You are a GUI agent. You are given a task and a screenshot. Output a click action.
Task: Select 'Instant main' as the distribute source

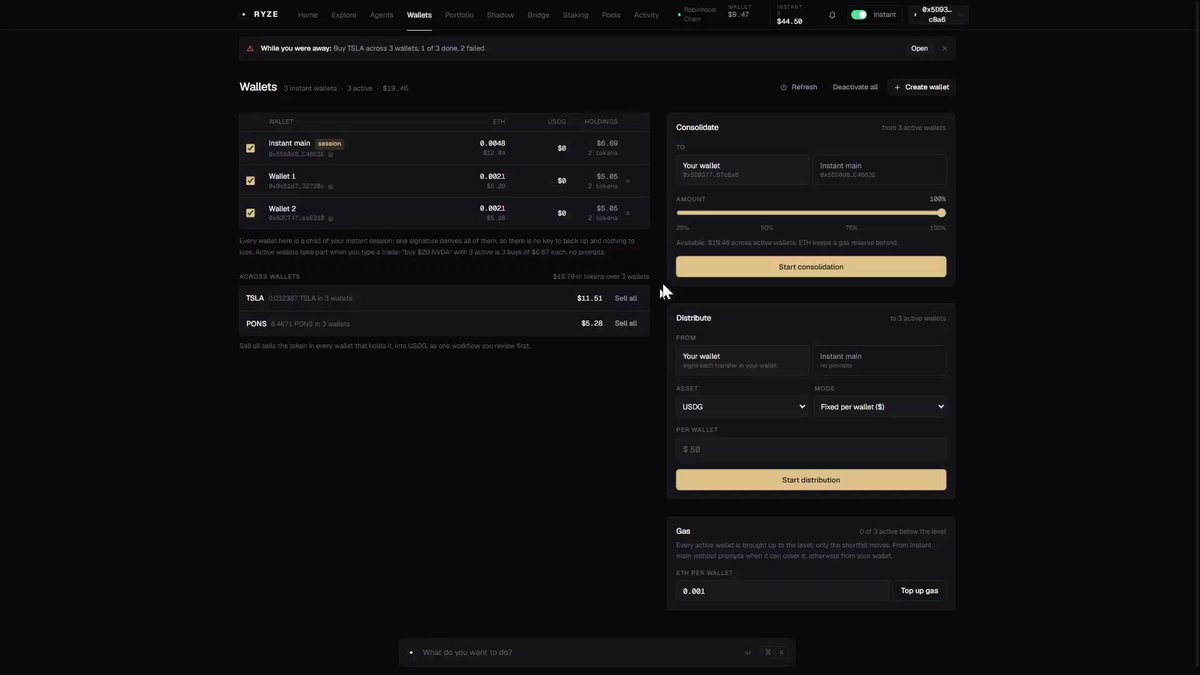[880, 360]
